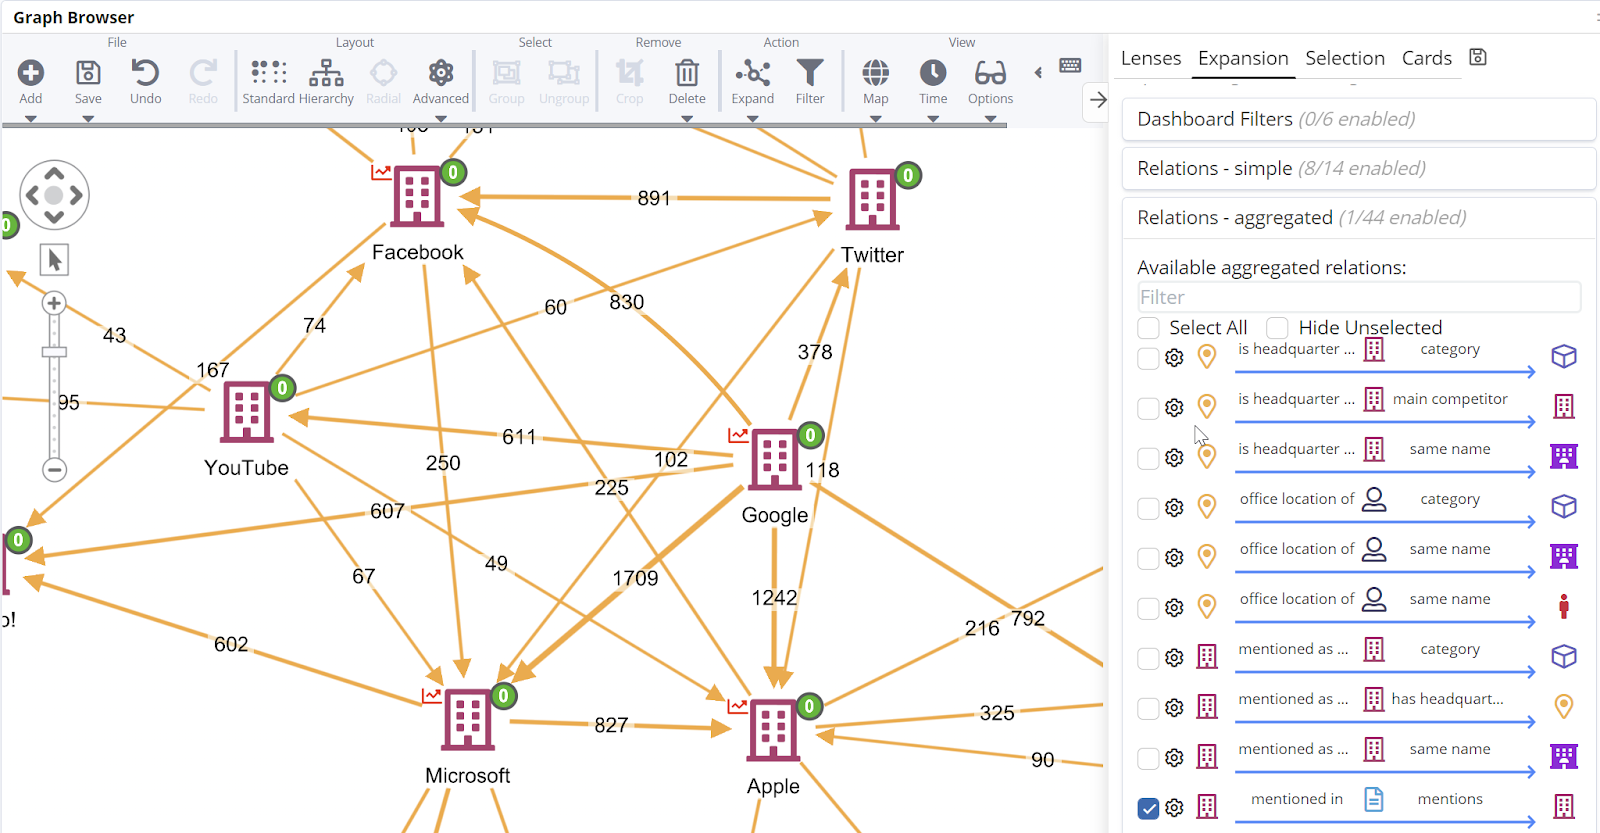This screenshot has width=1600, height=833.
Task: Click the save icon beside Cards tab
Action: click(x=1478, y=58)
